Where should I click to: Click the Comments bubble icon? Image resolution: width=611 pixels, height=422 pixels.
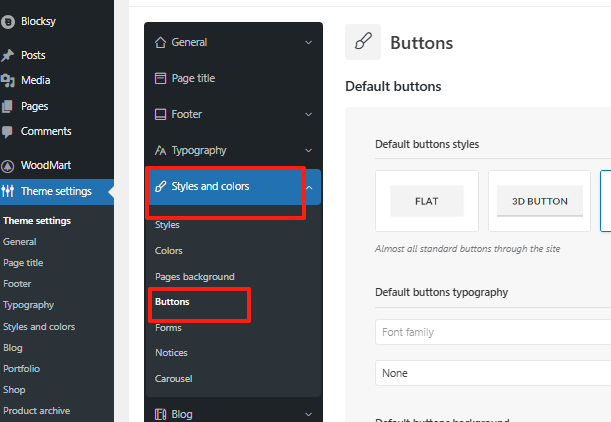[x=8, y=131]
